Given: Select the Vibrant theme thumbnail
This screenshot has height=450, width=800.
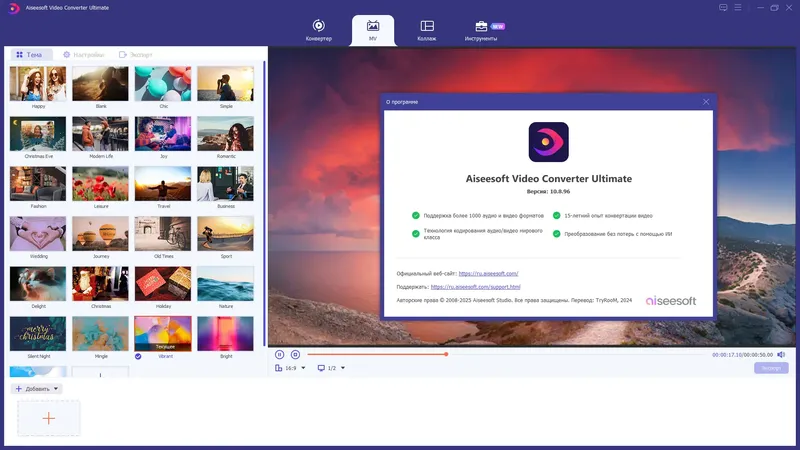Looking at the screenshot, I should coord(163,334).
